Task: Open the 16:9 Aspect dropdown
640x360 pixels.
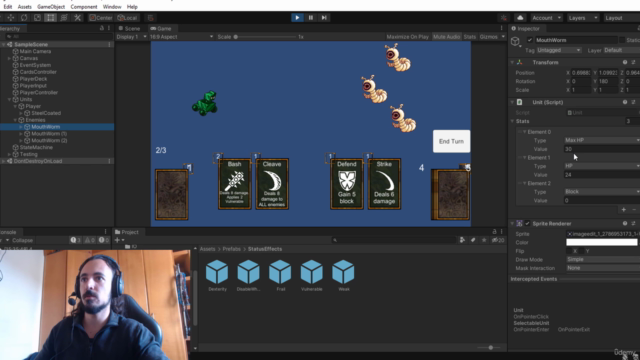Action: [182, 37]
